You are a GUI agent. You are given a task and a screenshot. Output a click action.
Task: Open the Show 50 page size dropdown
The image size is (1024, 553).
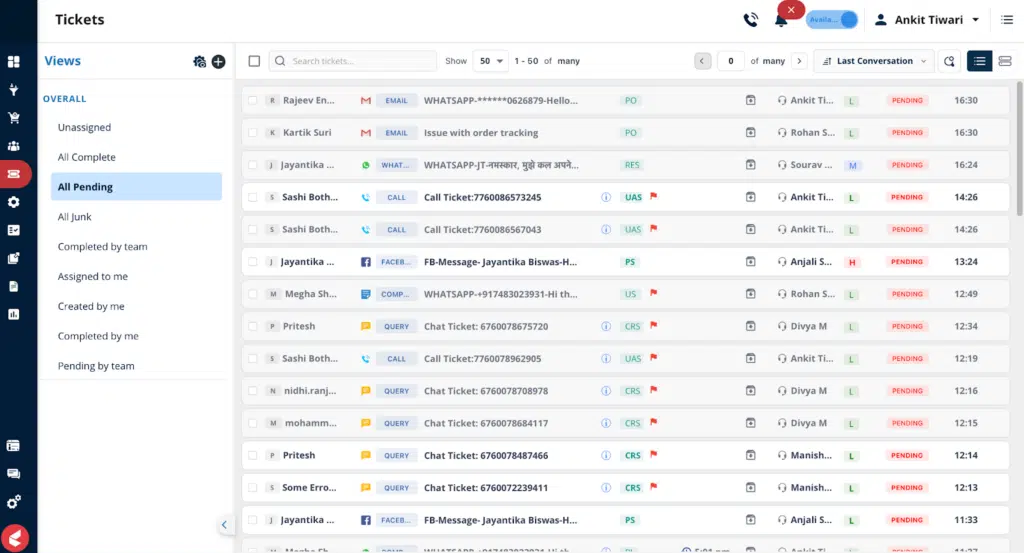491,61
